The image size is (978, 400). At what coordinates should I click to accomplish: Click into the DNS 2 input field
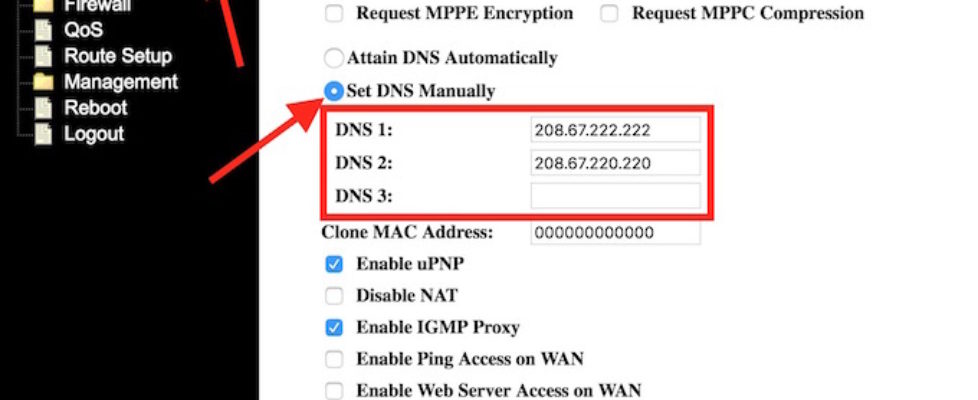615,163
